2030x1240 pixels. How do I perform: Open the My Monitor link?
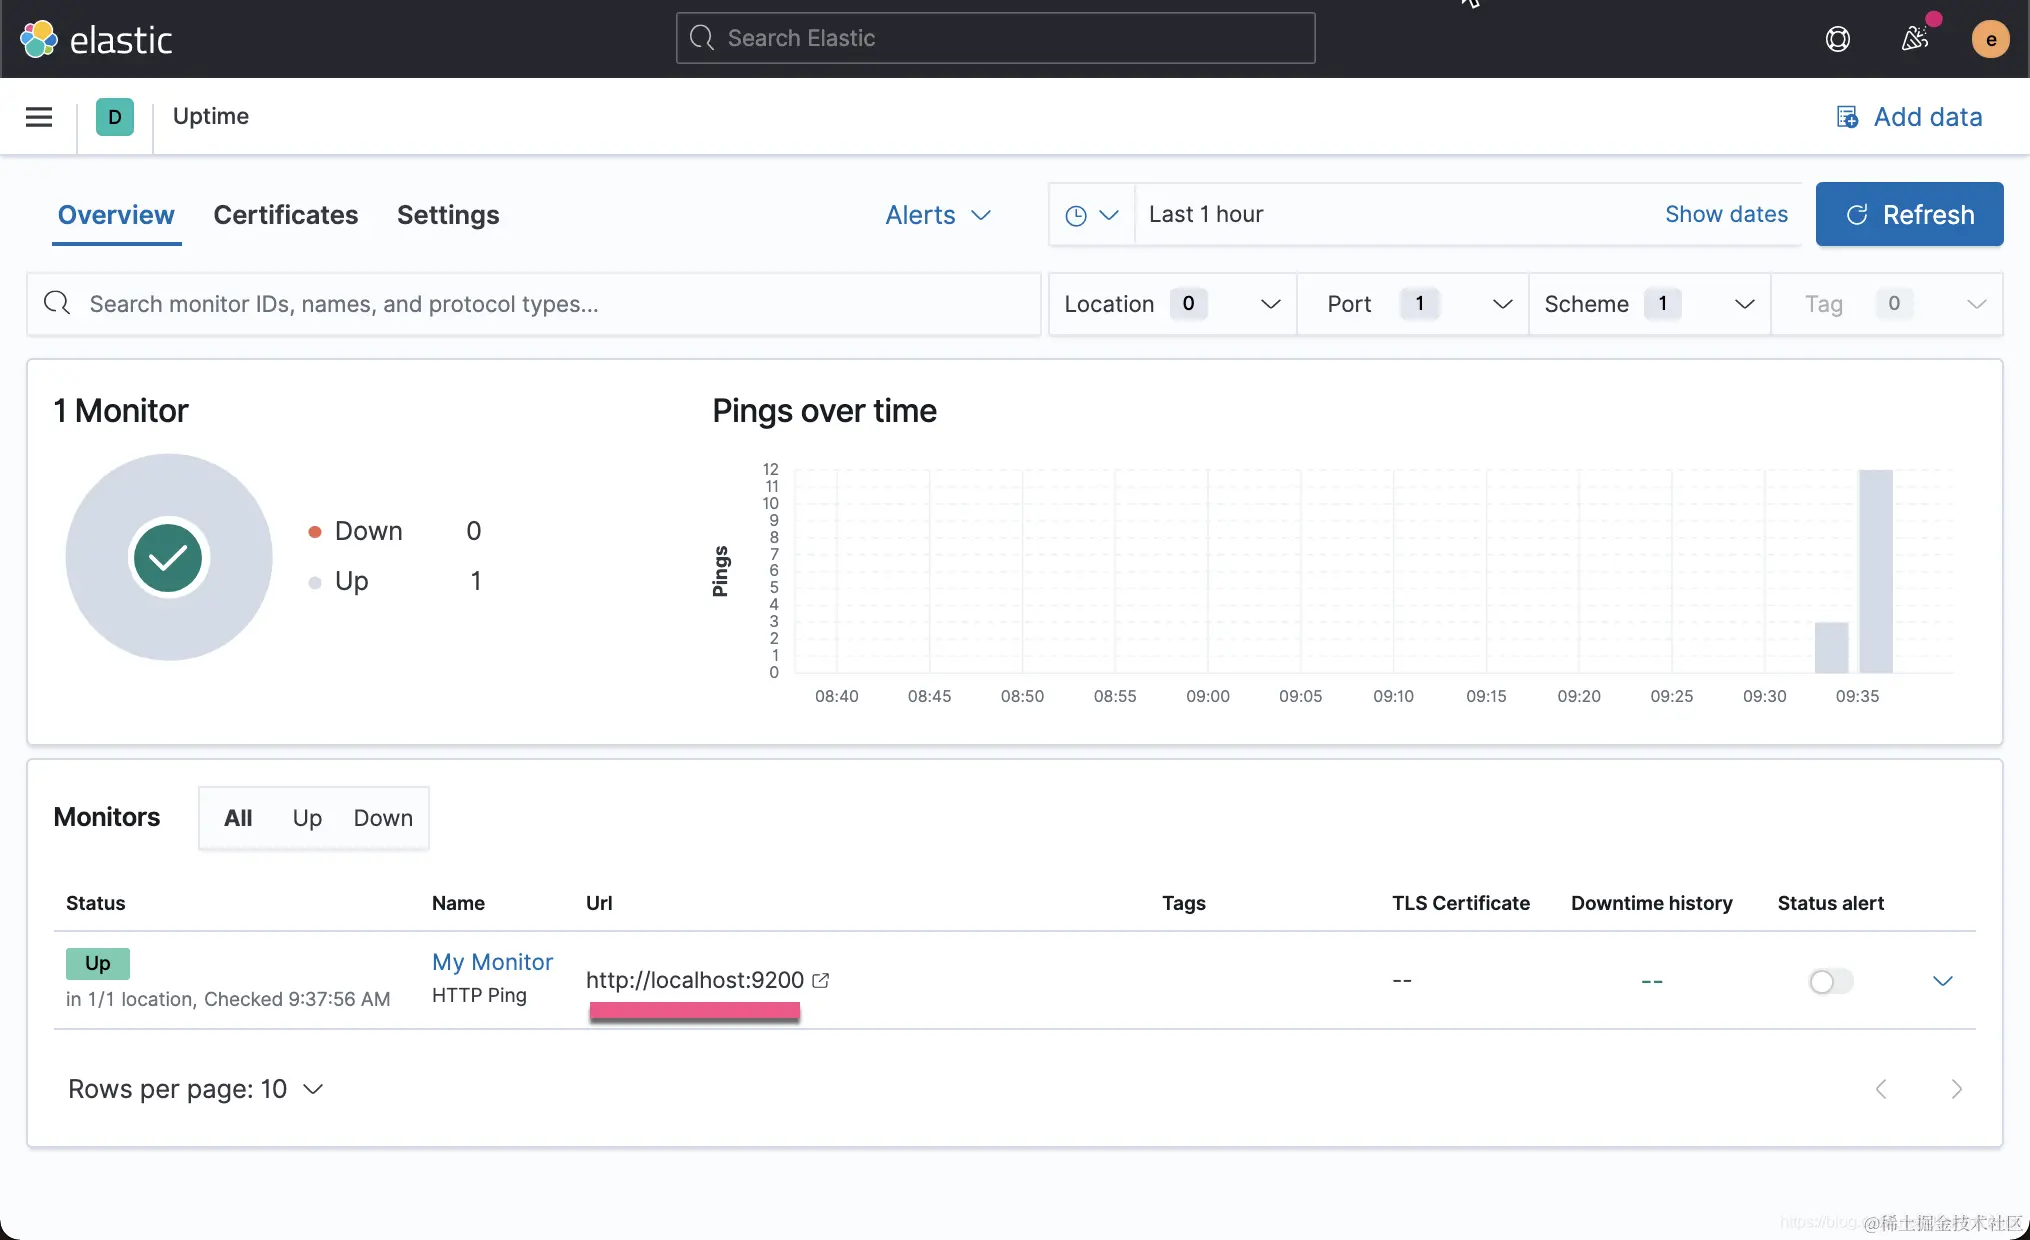(492, 962)
